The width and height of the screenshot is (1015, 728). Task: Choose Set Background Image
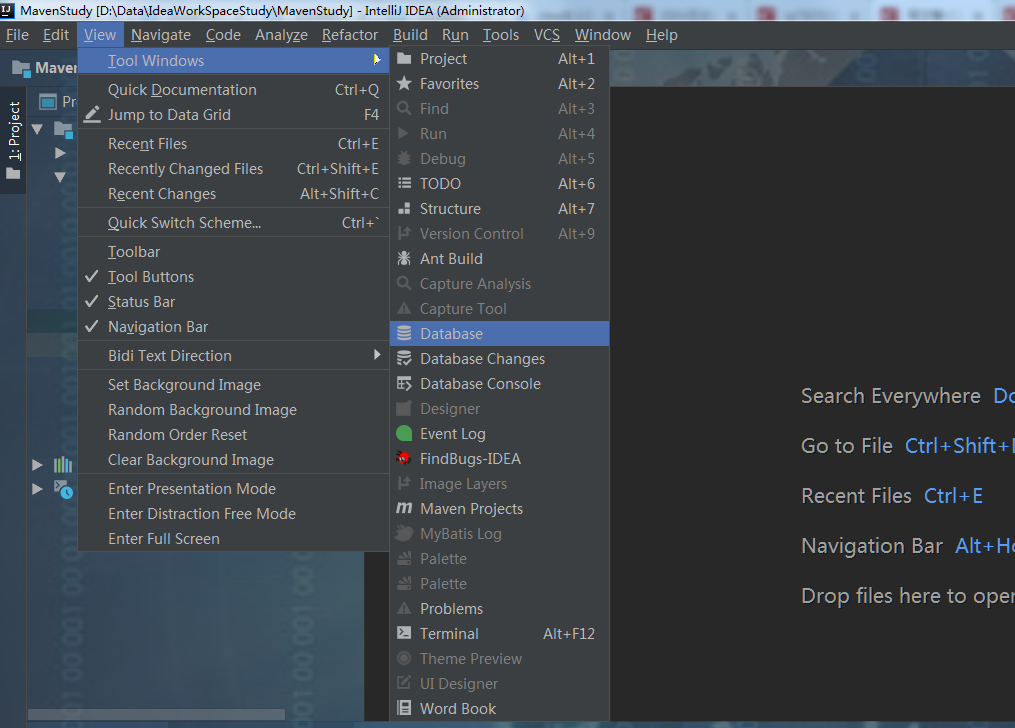233,385
